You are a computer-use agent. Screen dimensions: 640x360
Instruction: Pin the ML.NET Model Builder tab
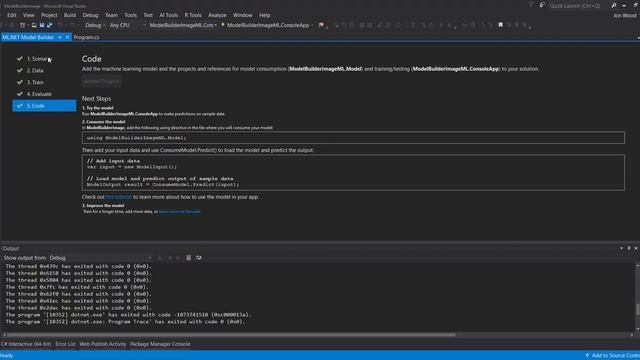pos(60,37)
